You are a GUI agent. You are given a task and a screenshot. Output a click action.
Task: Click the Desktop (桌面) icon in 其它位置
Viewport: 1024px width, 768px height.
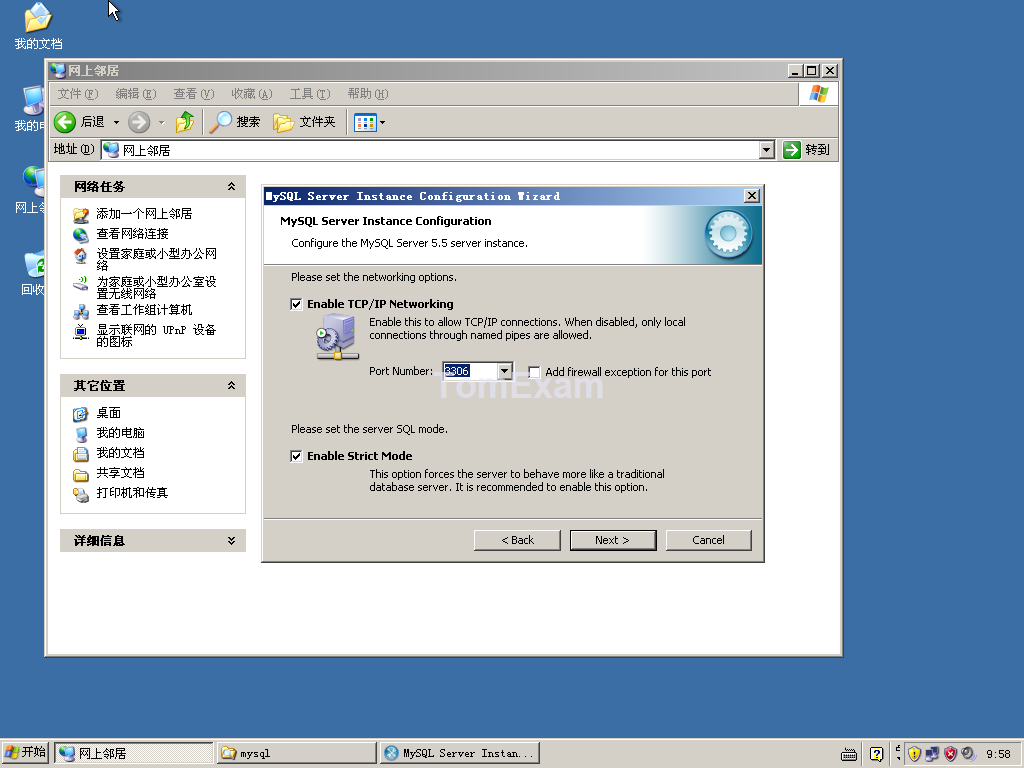pyautogui.click(x=80, y=414)
